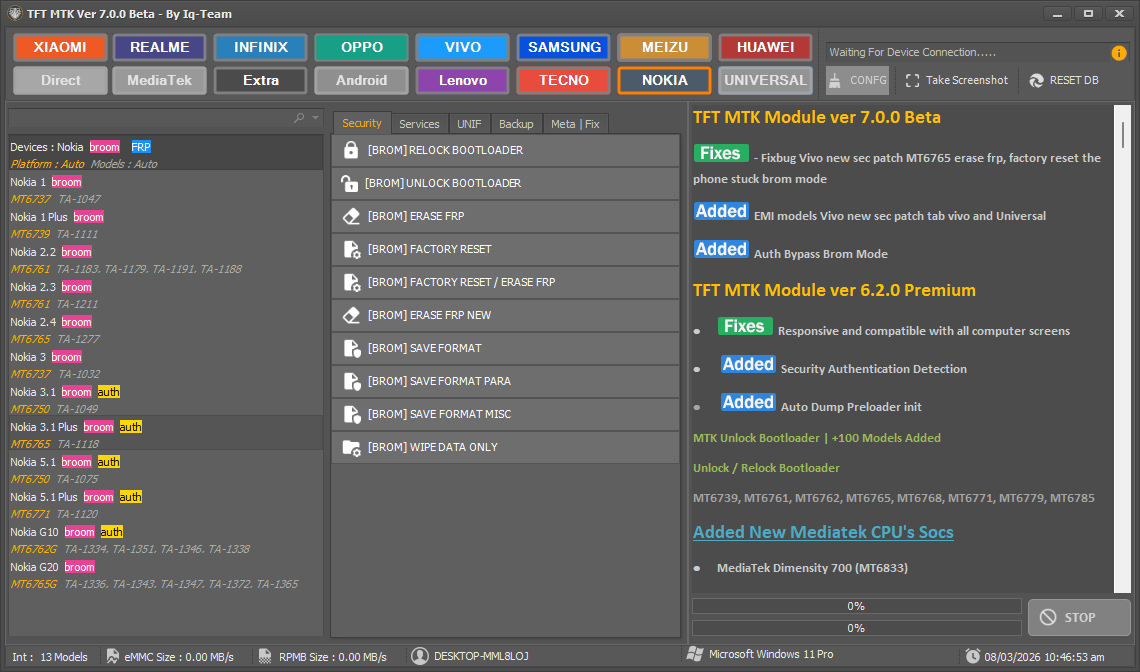Click the eraser icon on ERASE FRP

coord(350,216)
